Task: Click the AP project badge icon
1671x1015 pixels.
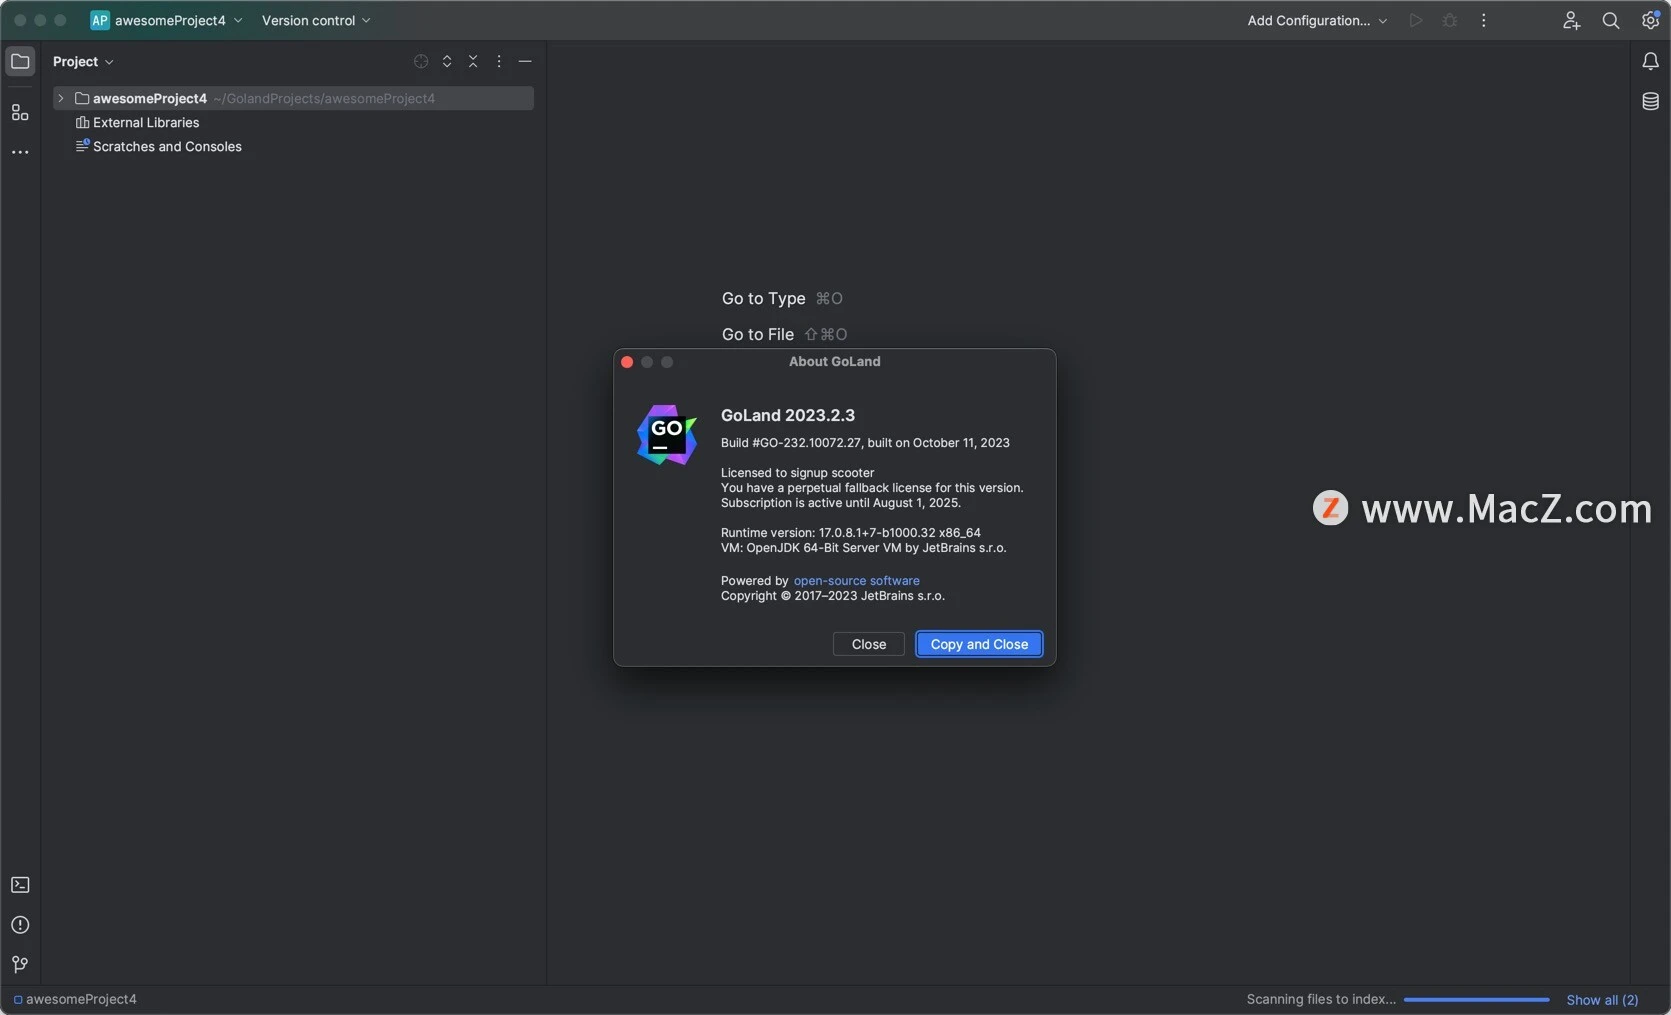Action: 100,20
